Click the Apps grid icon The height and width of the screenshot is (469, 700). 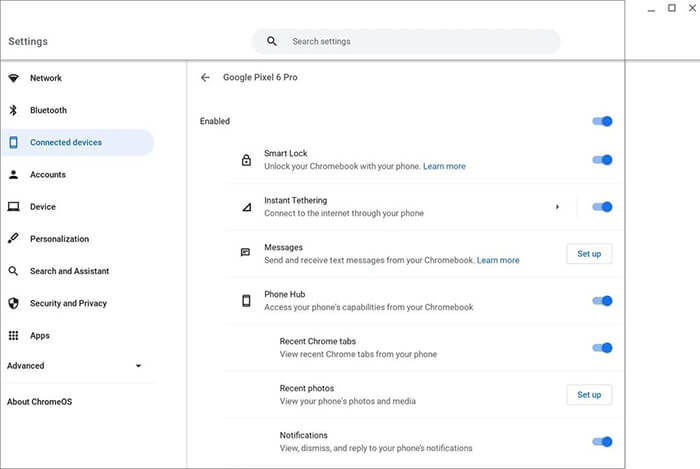13,336
